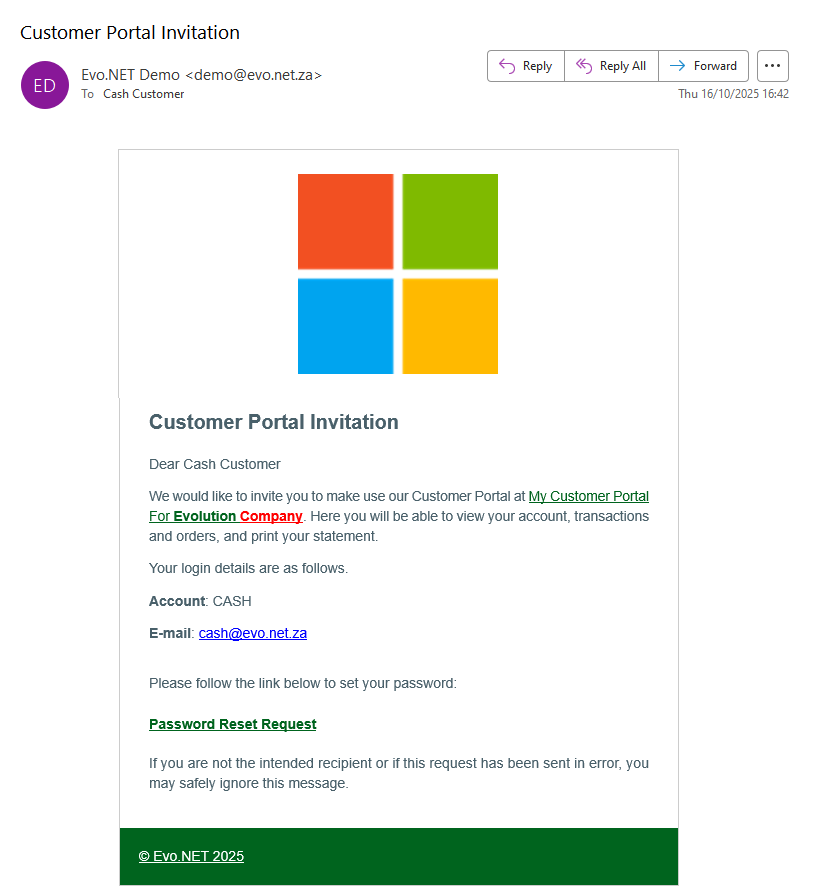Open the Evolution Company link text
The height and width of the screenshot is (895, 813).
click(238, 516)
